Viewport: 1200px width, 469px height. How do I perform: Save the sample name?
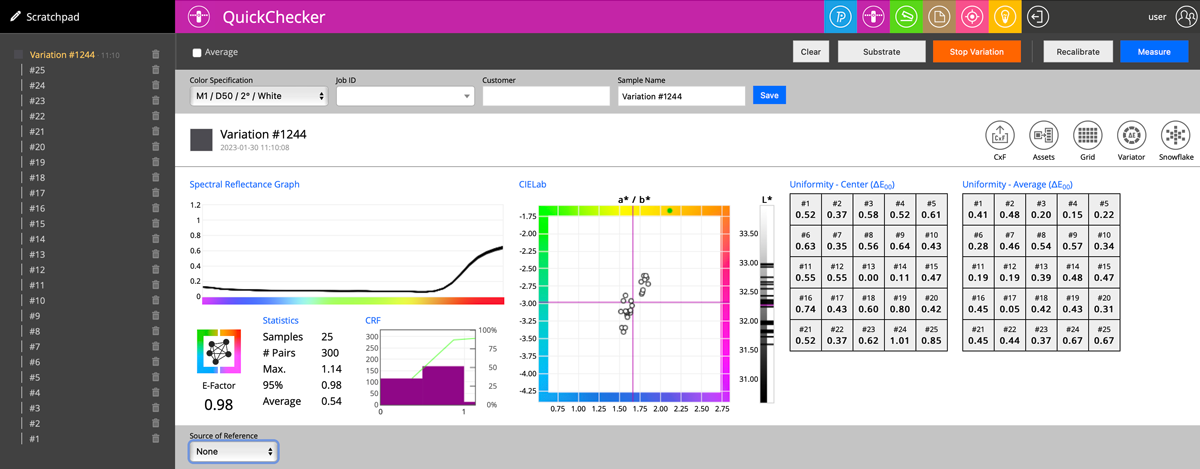point(769,95)
